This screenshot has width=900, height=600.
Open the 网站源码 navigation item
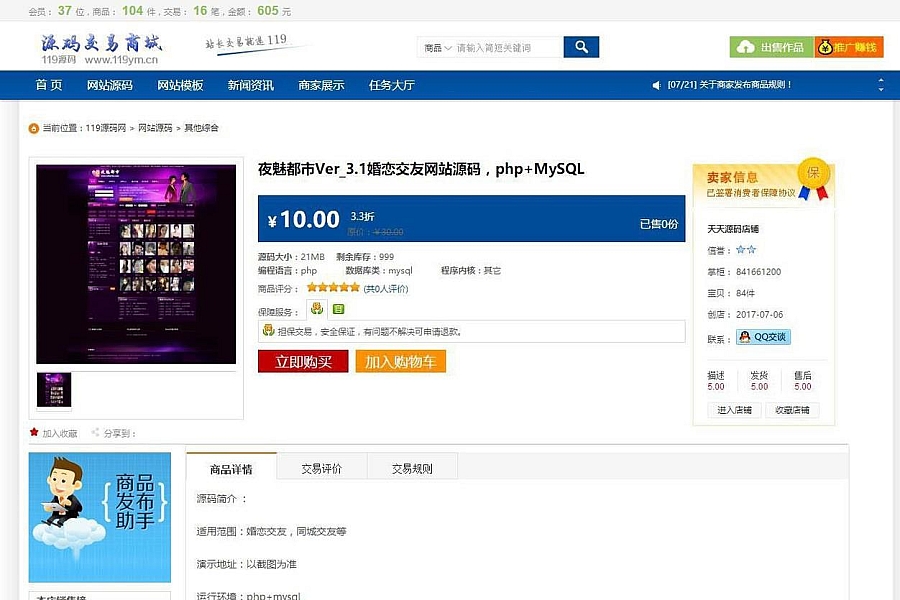pos(110,86)
